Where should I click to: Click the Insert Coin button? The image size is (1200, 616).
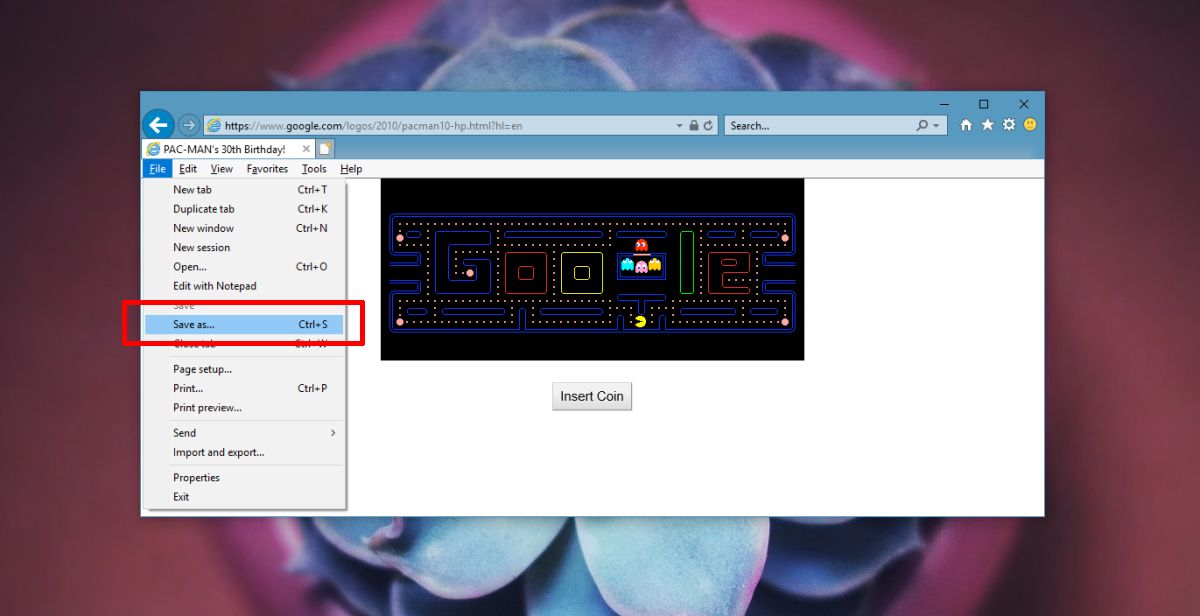[592, 396]
